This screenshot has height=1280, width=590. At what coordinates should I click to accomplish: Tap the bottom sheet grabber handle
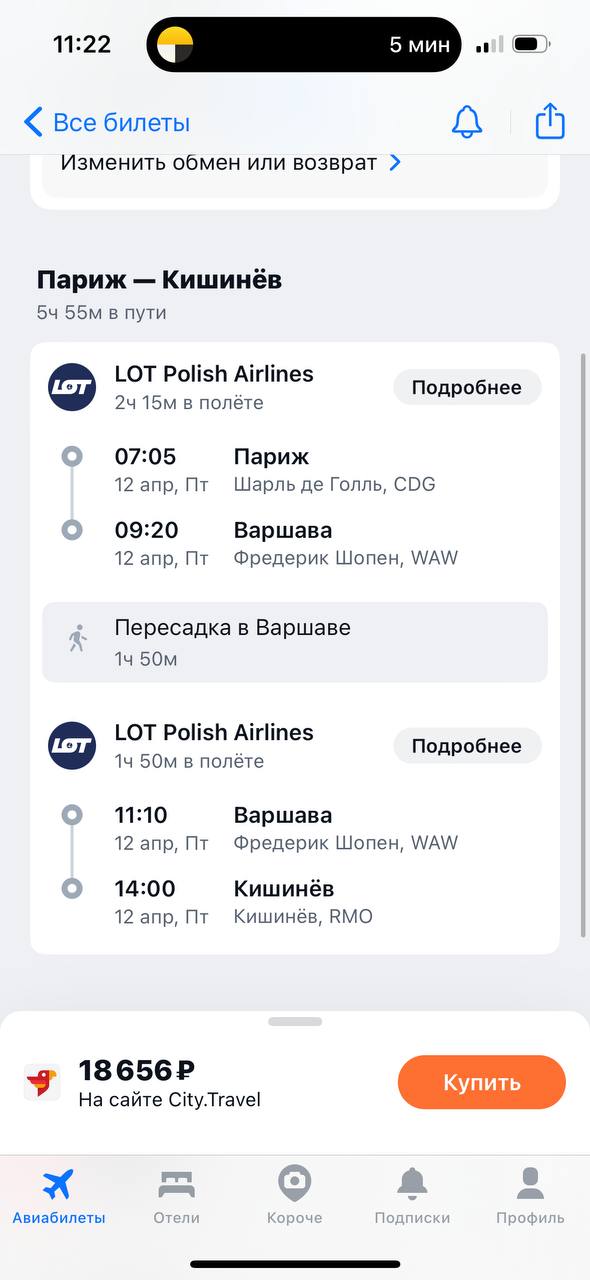click(x=295, y=1021)
